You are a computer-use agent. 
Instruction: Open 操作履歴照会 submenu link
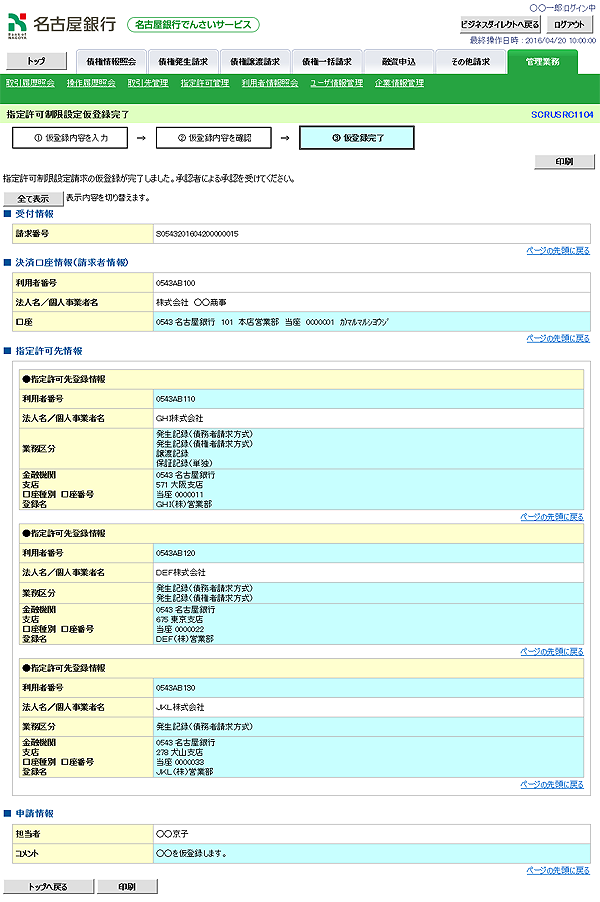[x=91, y=83]
